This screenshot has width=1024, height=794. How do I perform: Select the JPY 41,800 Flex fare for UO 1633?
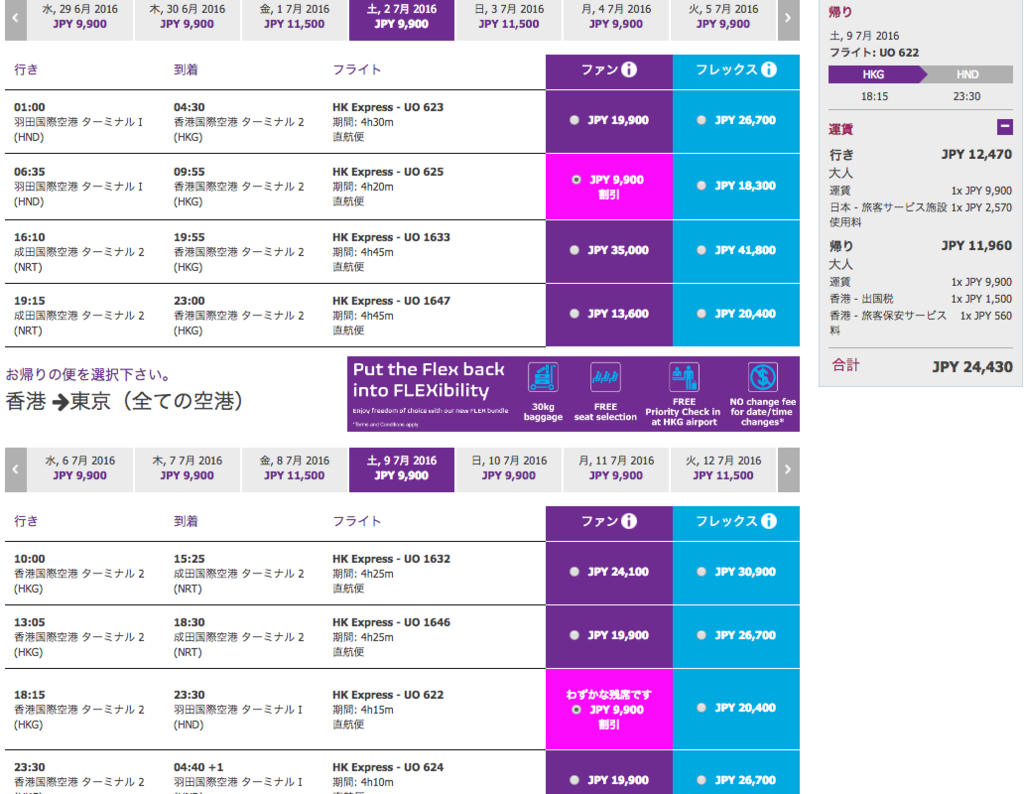(x=701, y=250)
